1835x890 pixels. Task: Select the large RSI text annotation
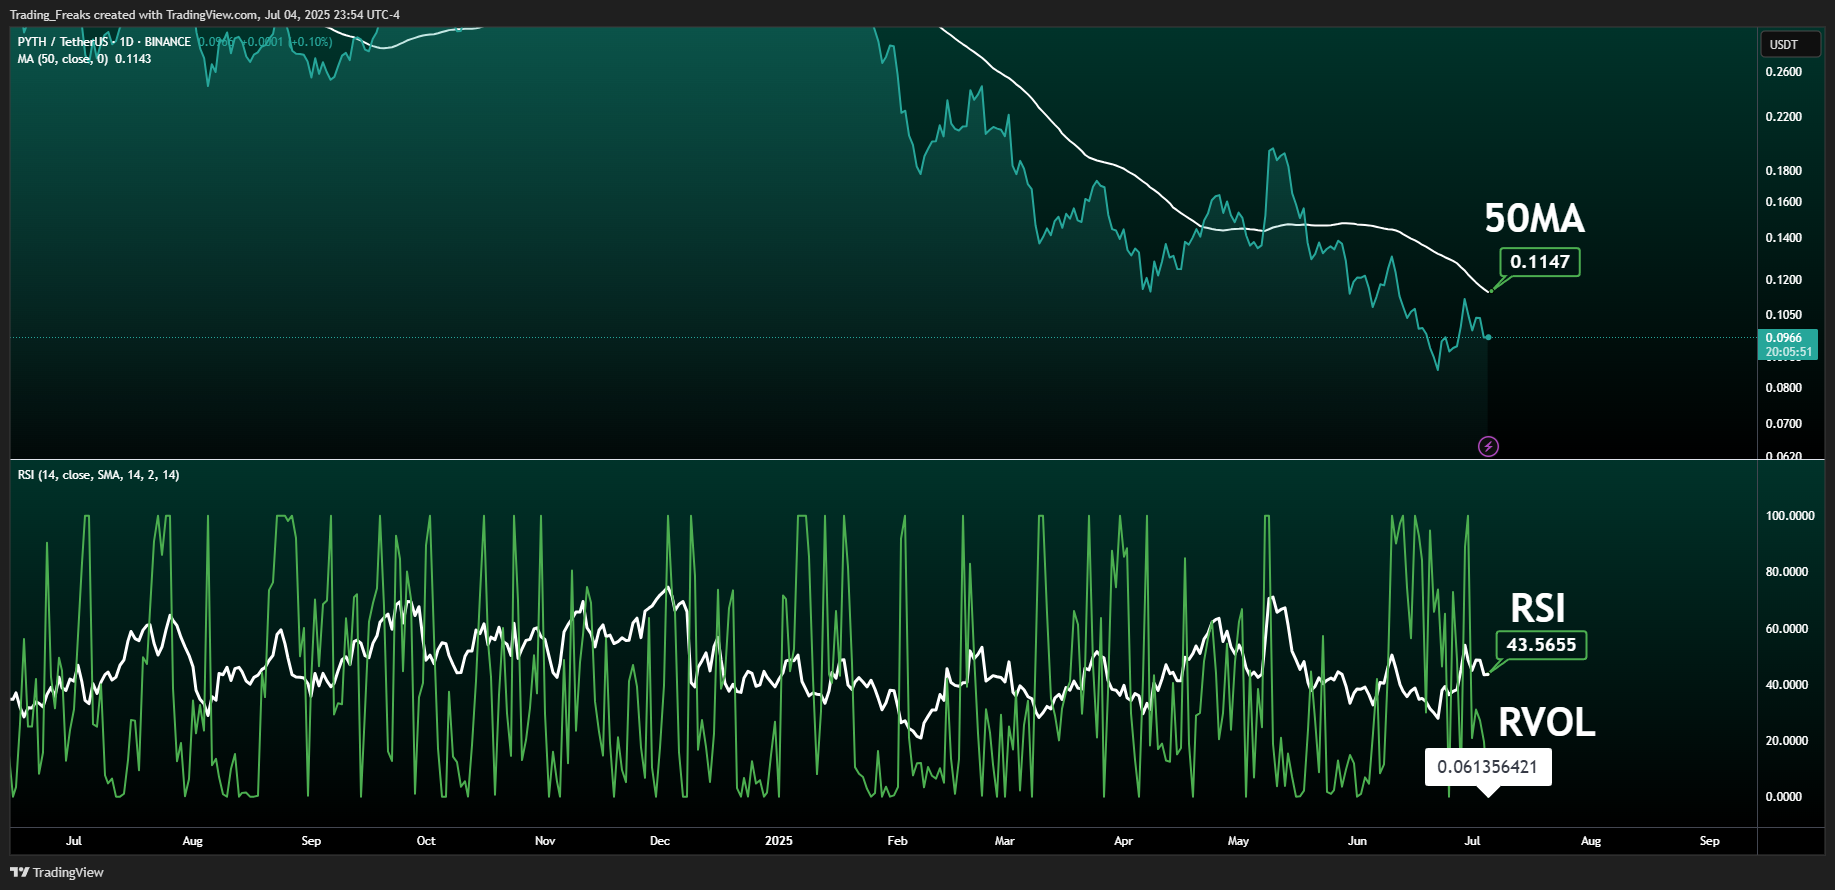click(1537, 608)
